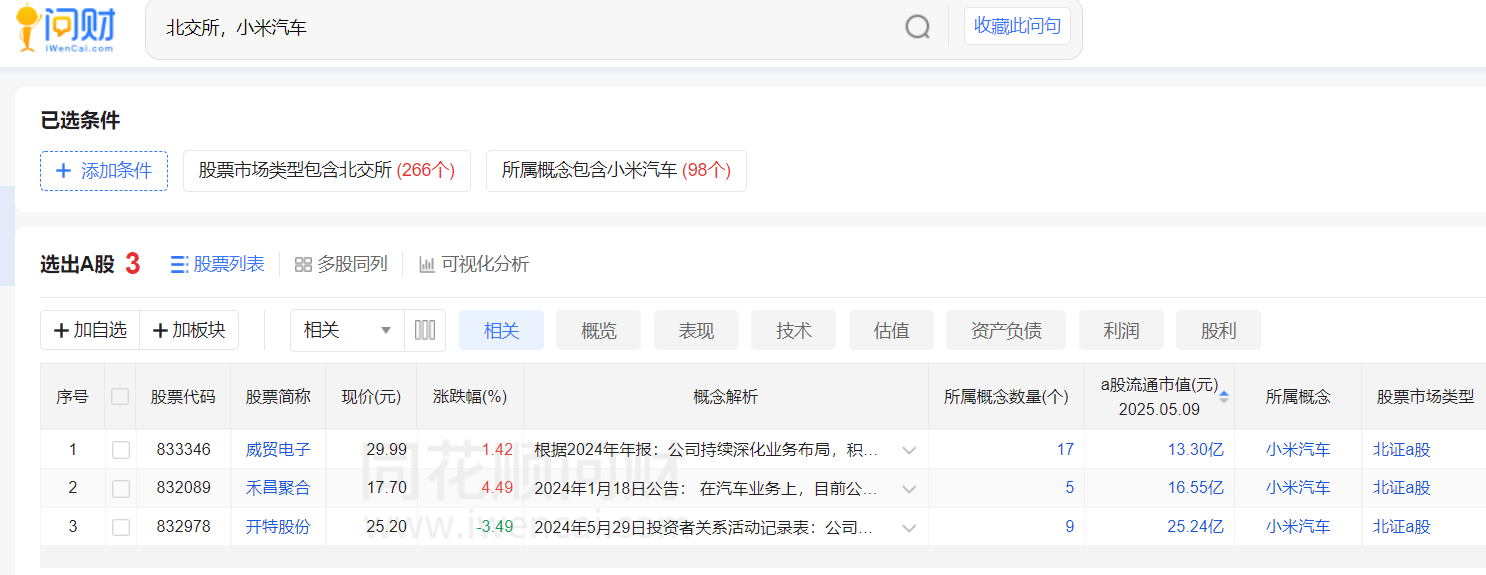Switch to 多股同列 view
1486x575 pixels.
click(x=341, y=264)
